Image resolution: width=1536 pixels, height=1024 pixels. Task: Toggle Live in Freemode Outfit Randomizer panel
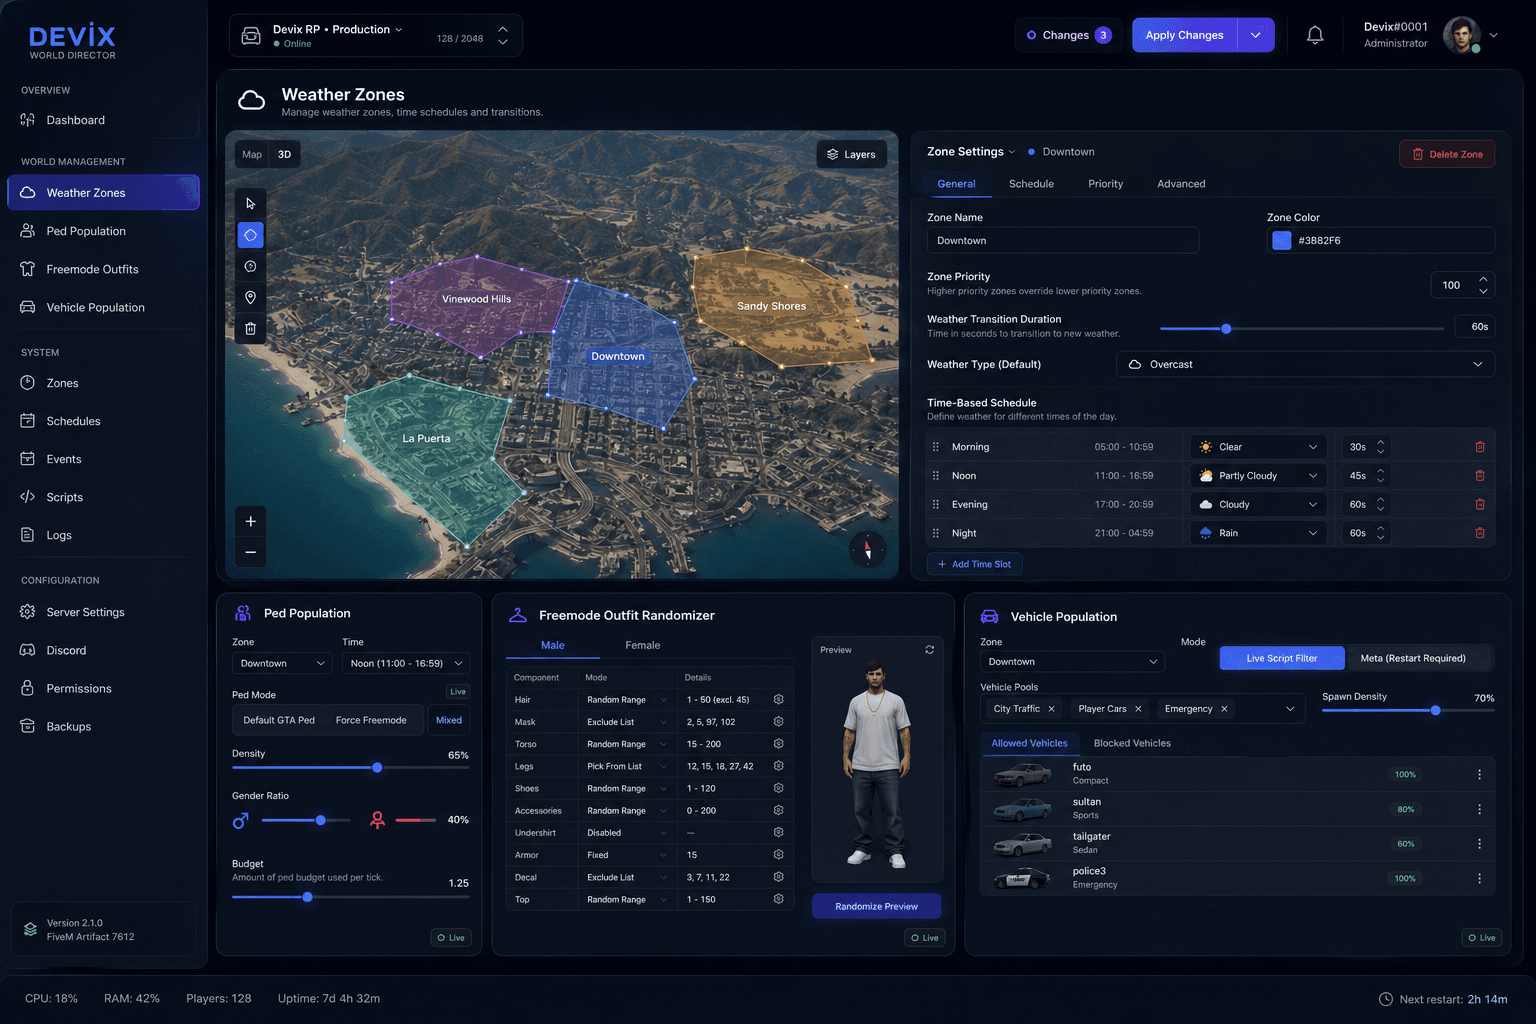925,938
